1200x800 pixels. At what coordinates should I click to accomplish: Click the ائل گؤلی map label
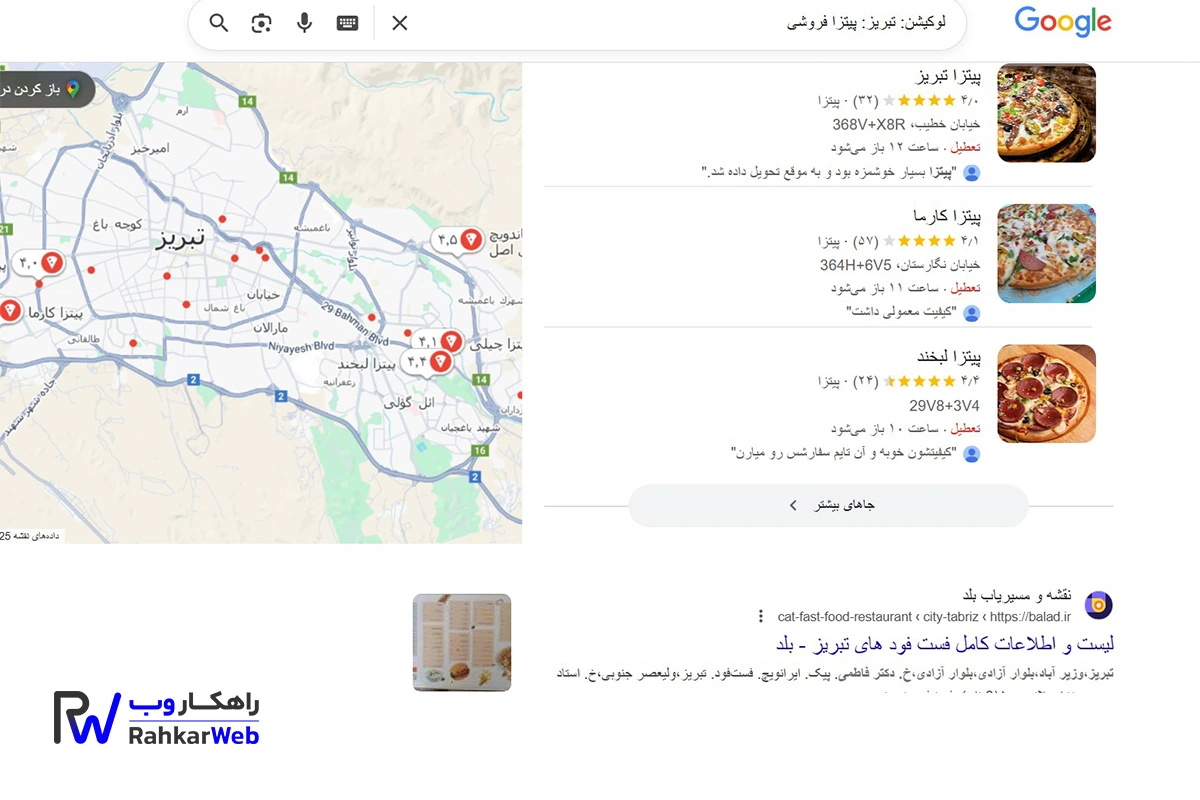[x=409, y=403]
